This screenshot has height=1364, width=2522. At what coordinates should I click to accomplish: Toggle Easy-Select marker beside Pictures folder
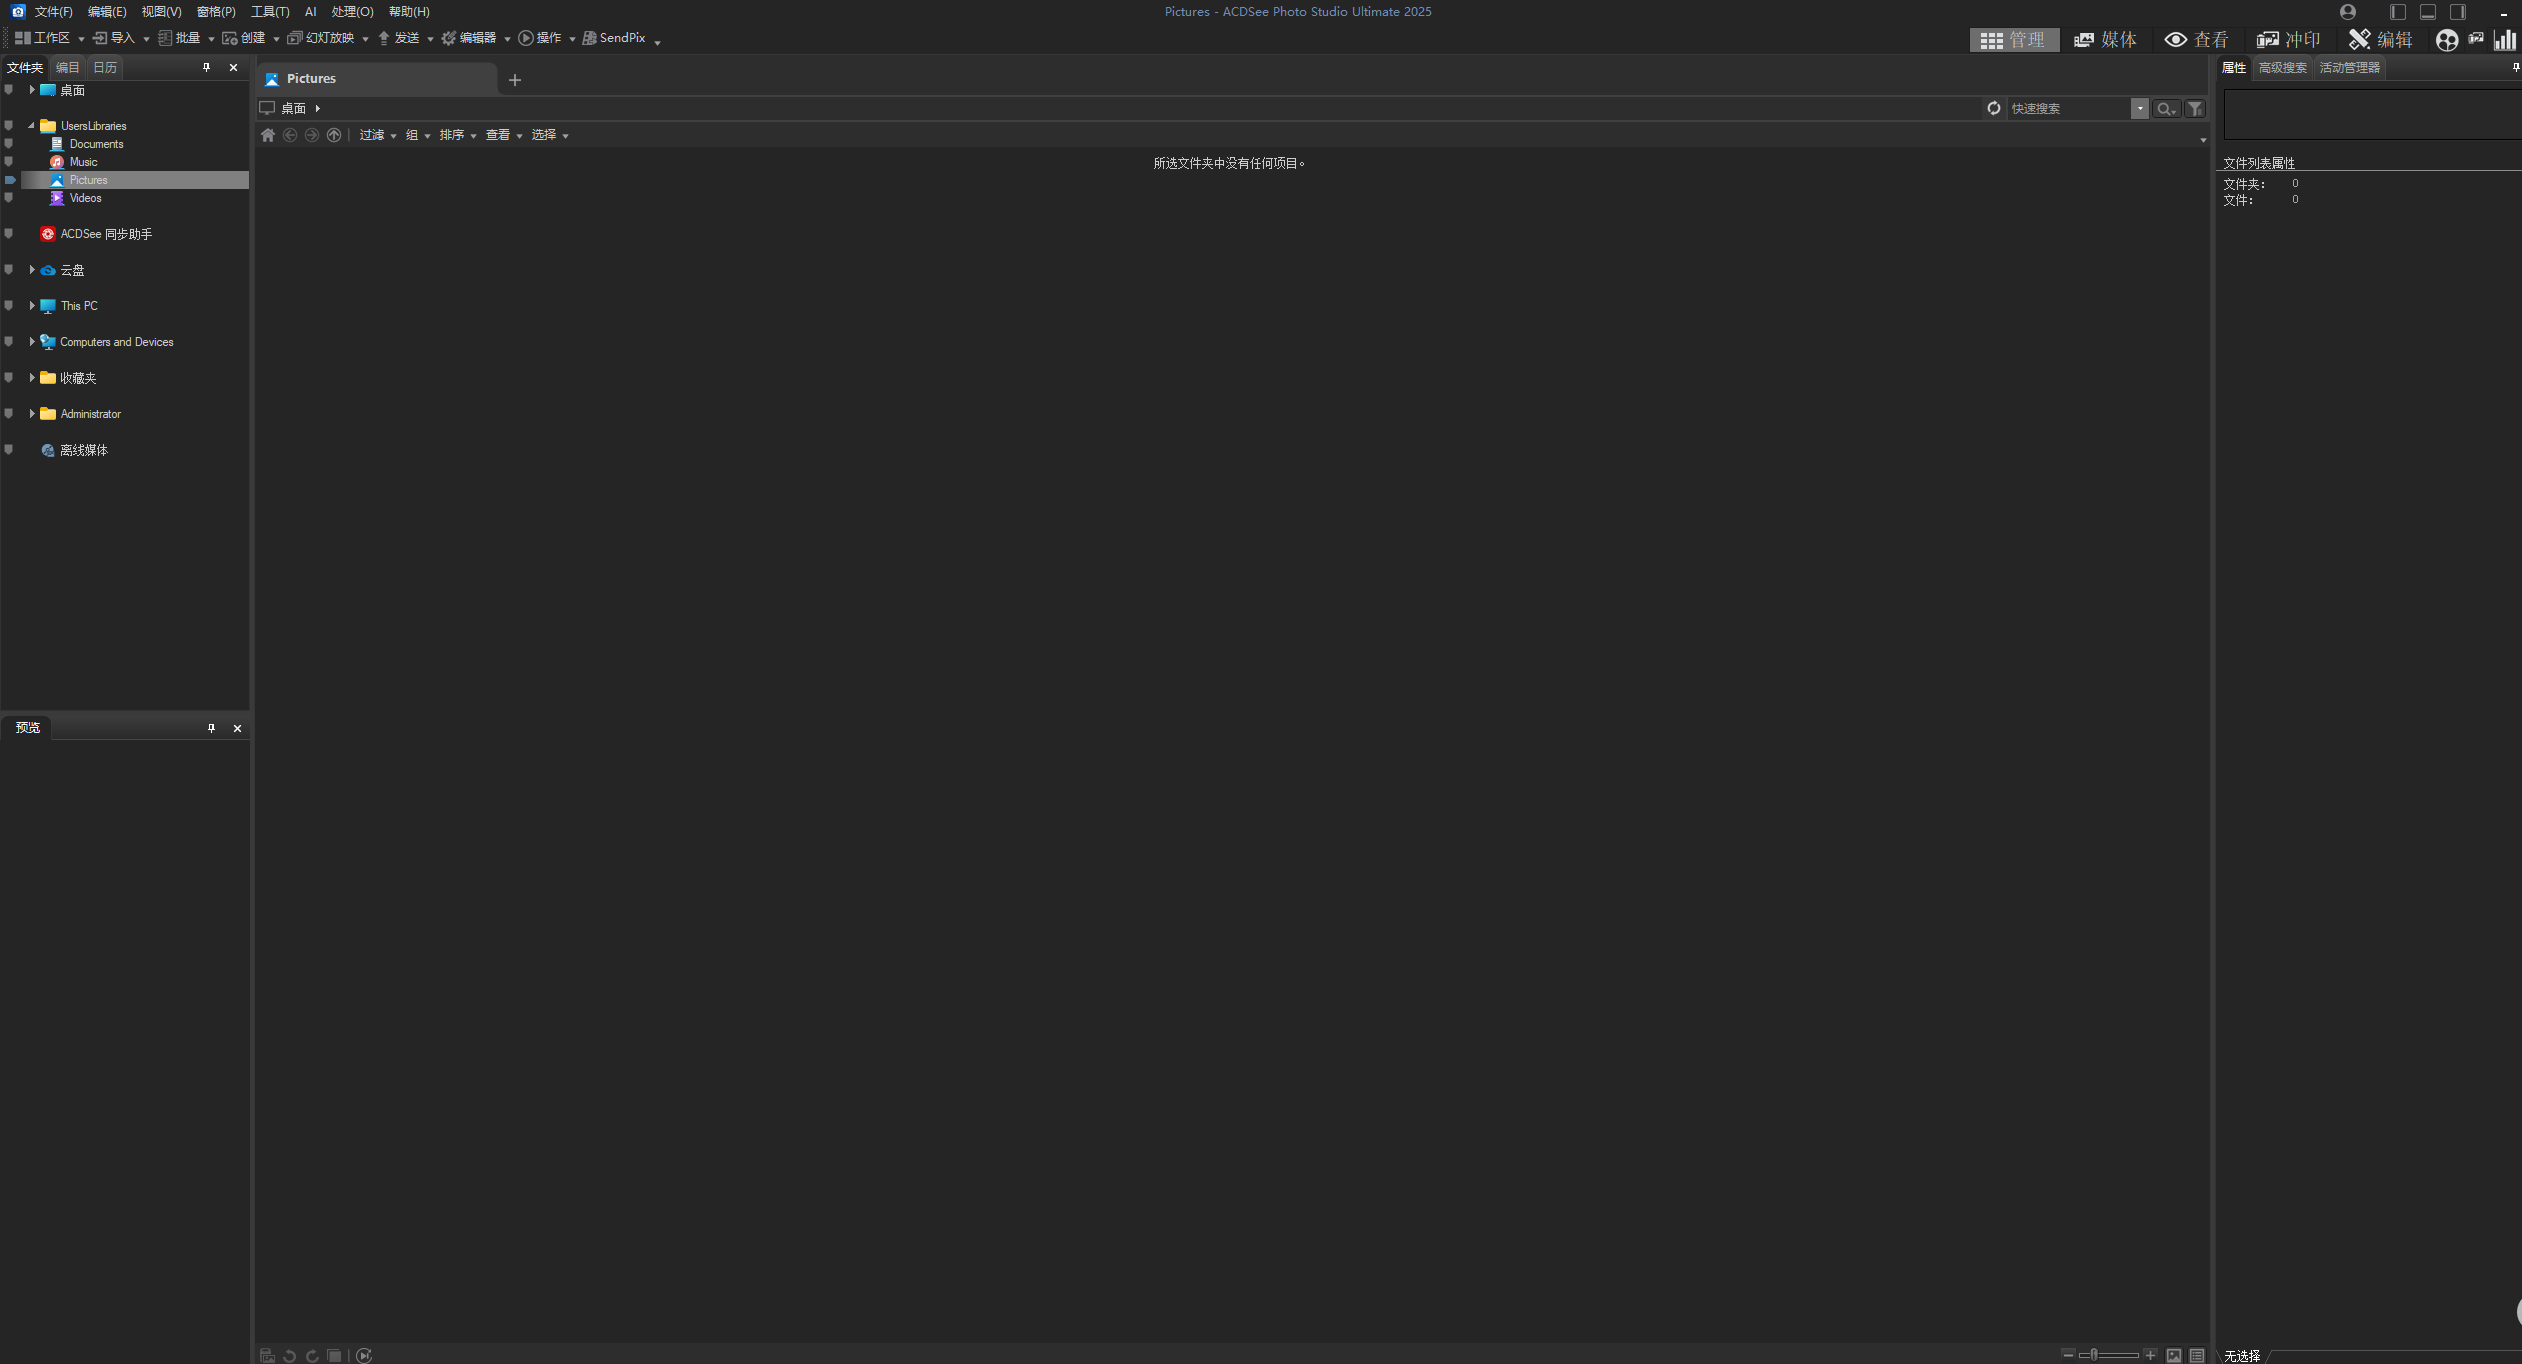10,180
